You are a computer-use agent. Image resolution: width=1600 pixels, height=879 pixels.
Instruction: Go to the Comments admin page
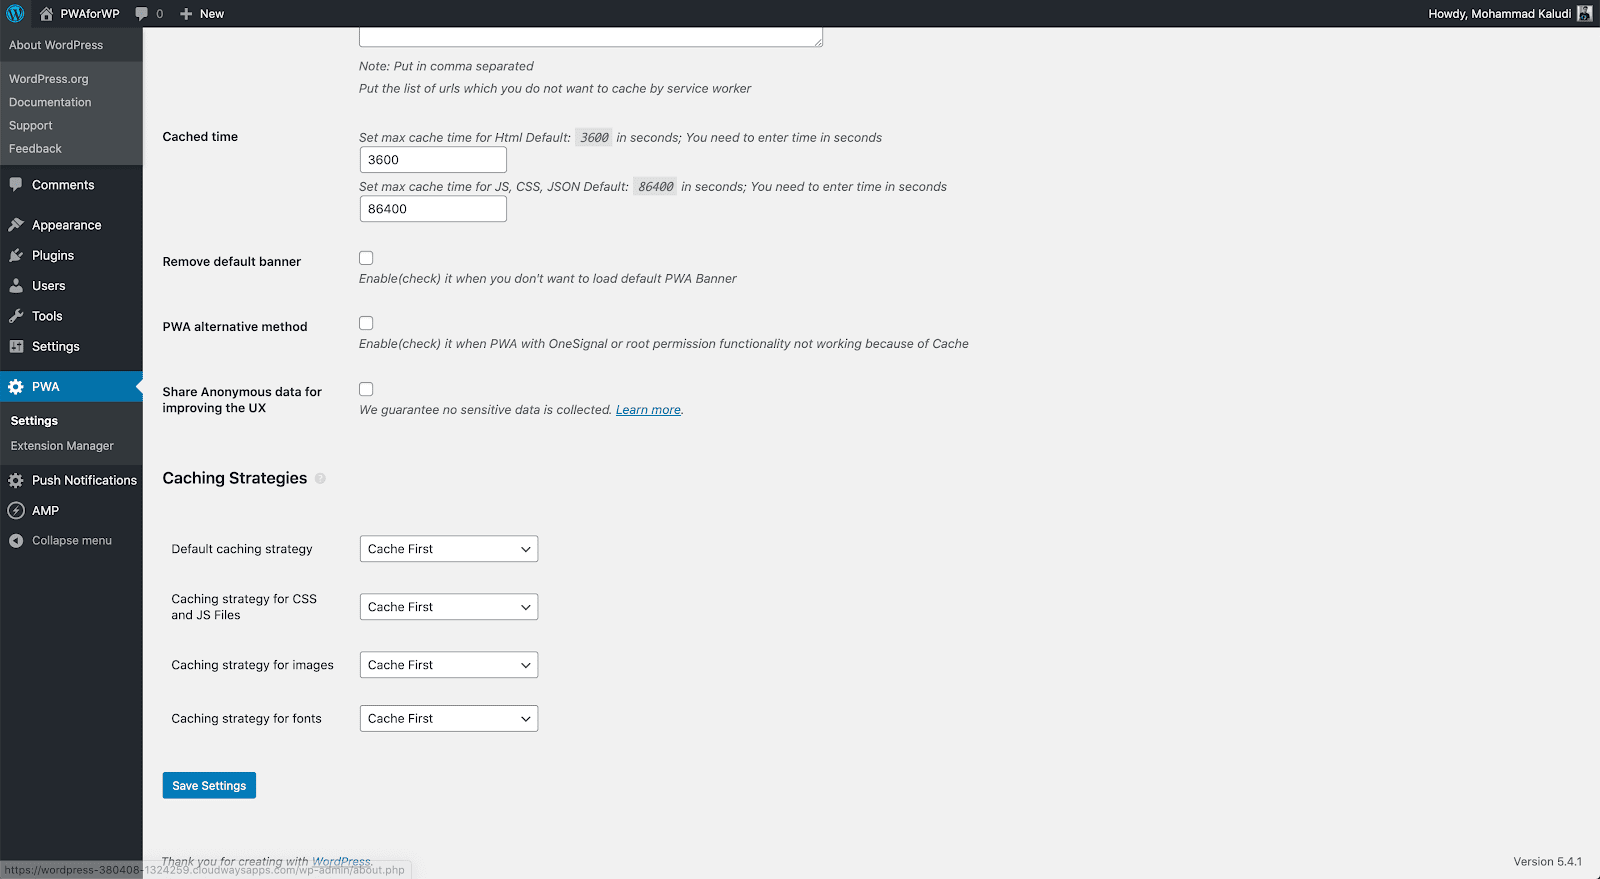(x=63, y=185)
